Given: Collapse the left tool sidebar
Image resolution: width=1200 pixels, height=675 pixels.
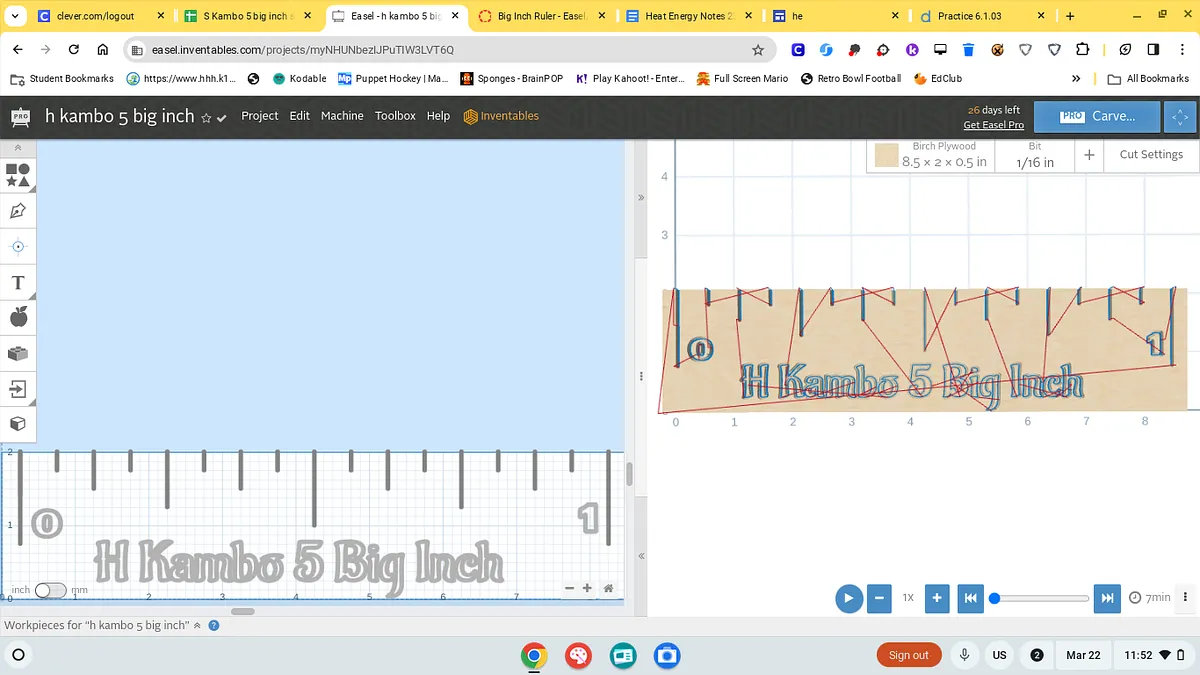Looking at the screenshot, I should (17, 148).
